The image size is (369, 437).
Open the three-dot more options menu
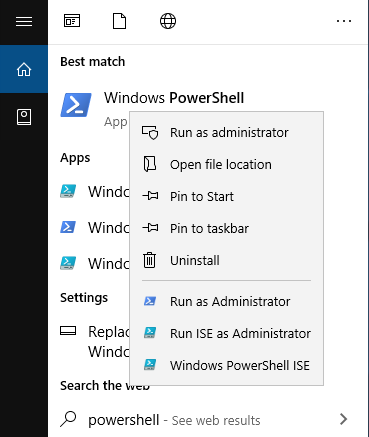(x=344, y=21)
